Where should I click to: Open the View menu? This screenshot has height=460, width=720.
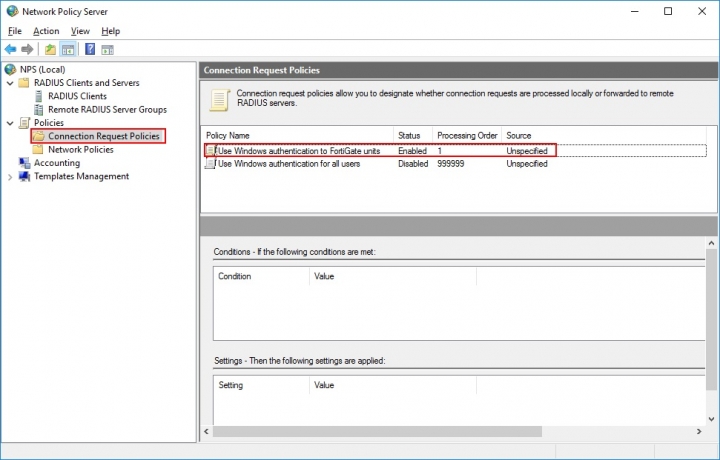[x=80, y=31]
